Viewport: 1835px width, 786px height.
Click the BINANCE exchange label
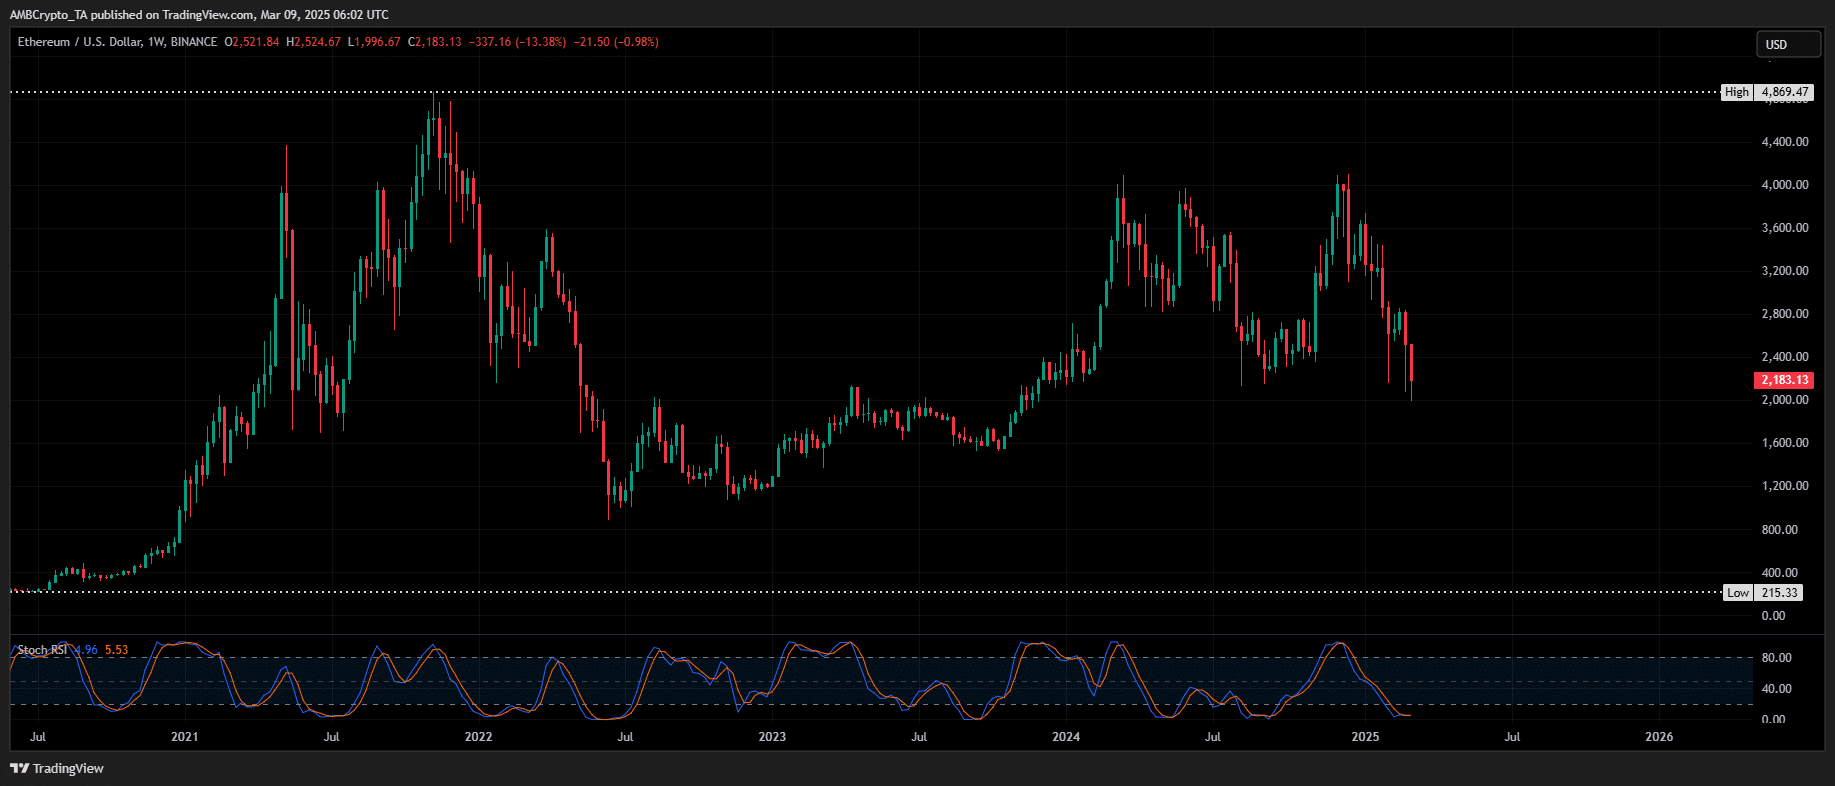(194, 42)
